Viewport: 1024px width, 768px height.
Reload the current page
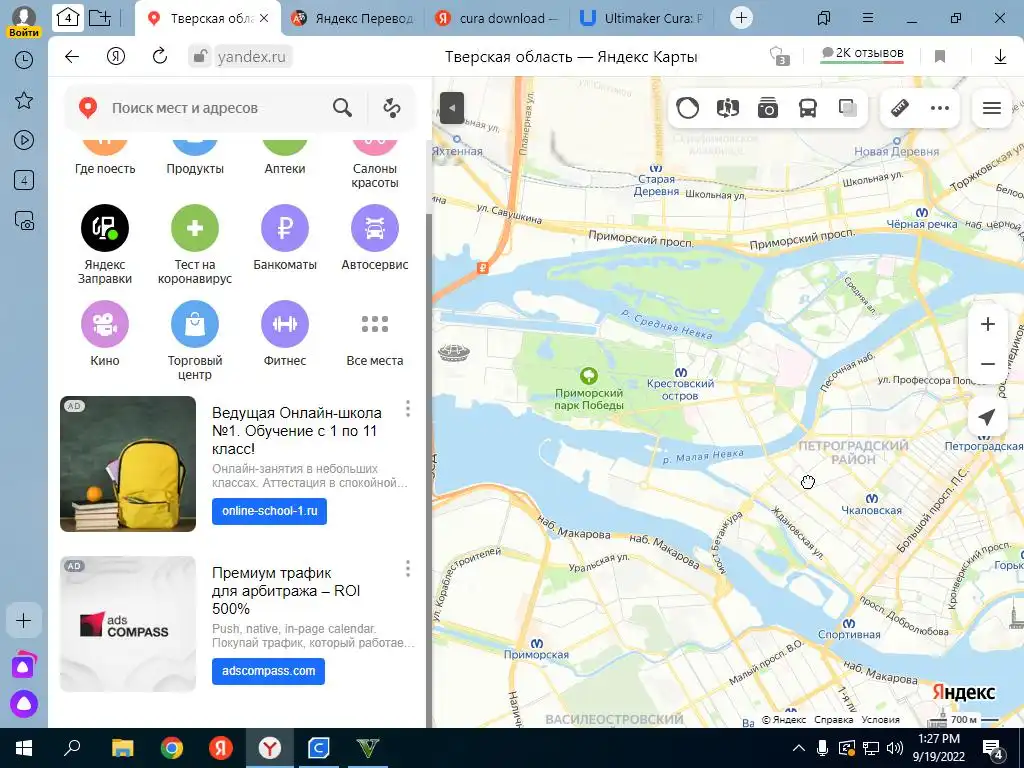tap(159, 57)
